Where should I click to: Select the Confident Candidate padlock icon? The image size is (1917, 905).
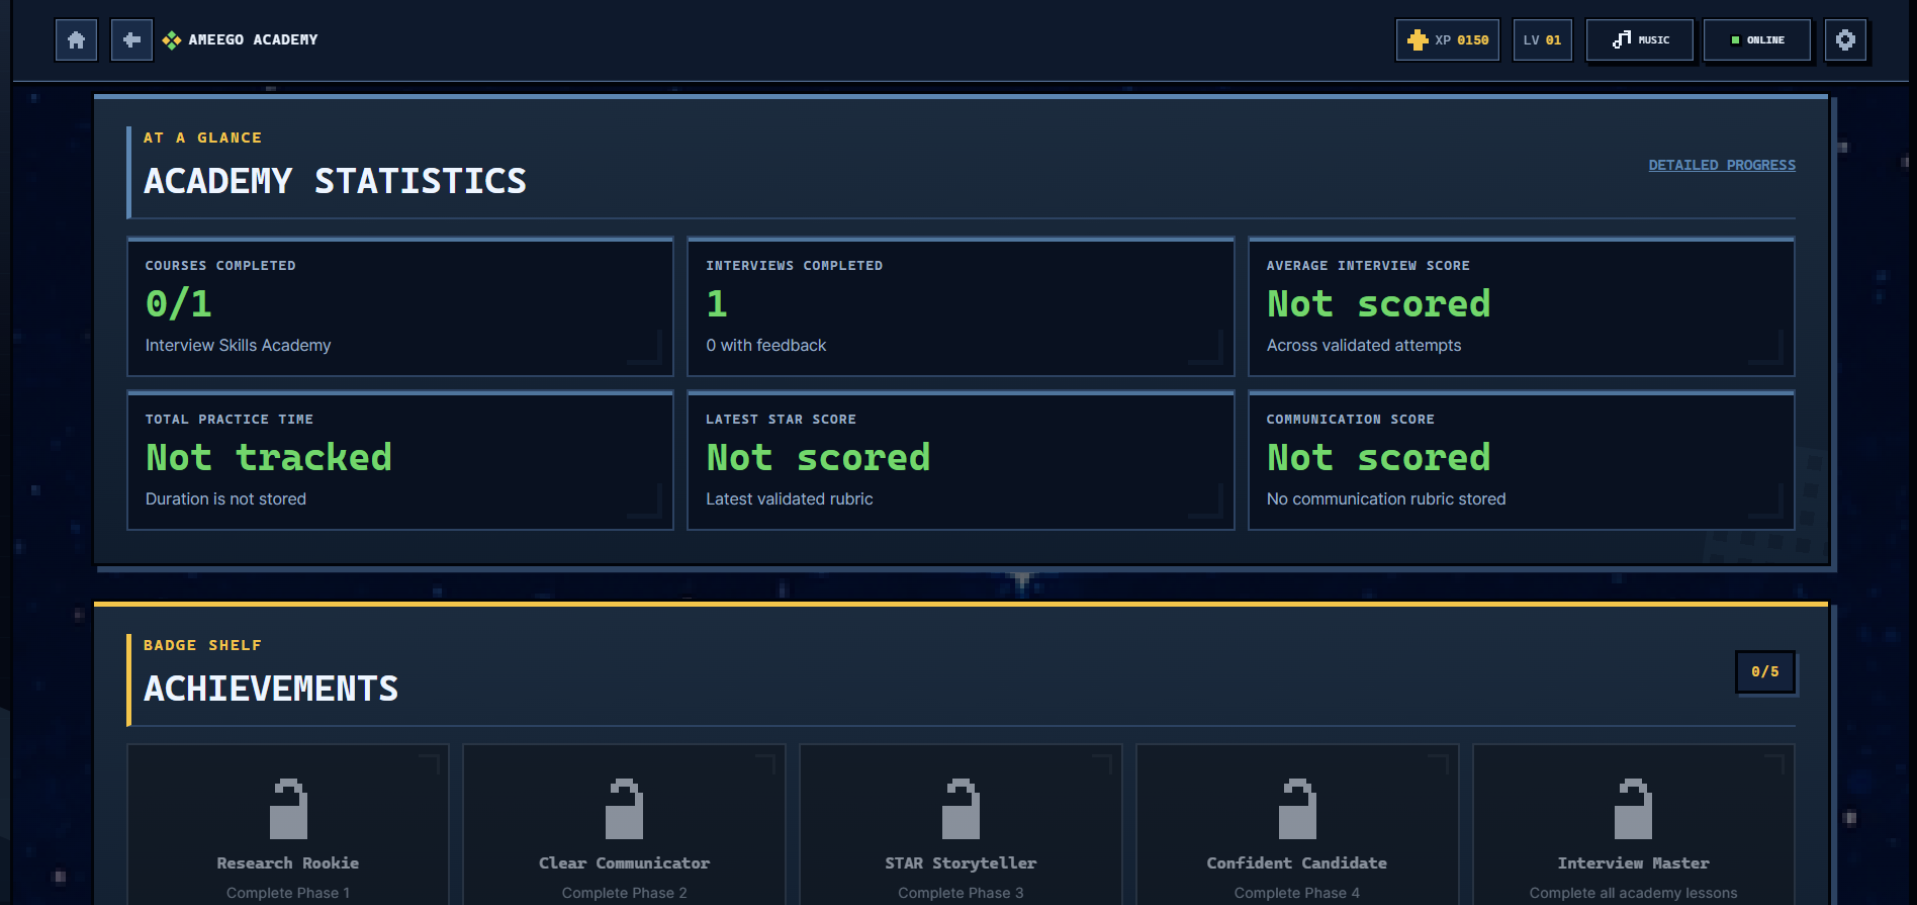click(x=1297, y=808)
